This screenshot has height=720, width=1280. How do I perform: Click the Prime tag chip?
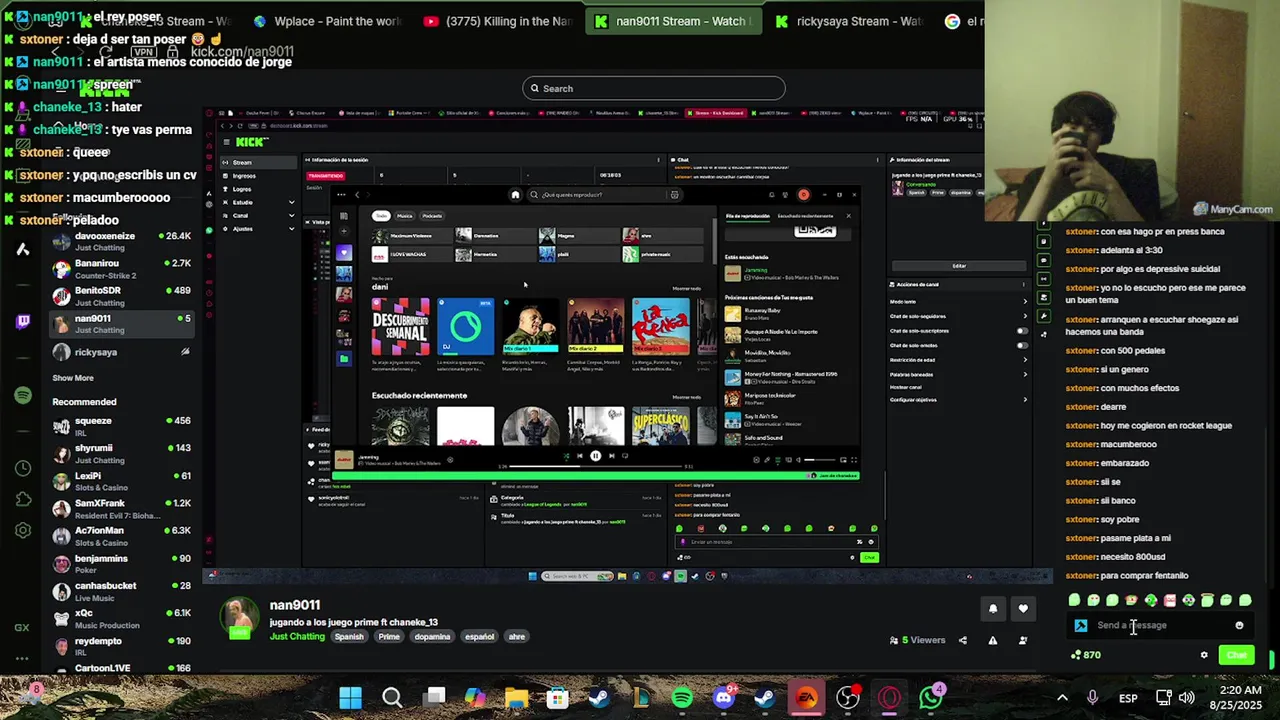389,637
